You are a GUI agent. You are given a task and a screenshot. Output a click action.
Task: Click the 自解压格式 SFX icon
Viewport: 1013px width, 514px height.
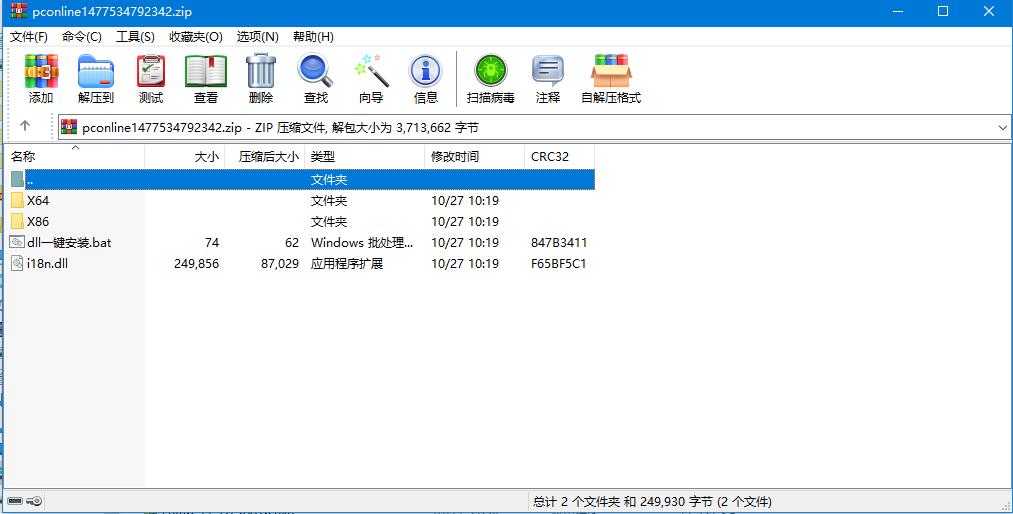click(611, 71)
